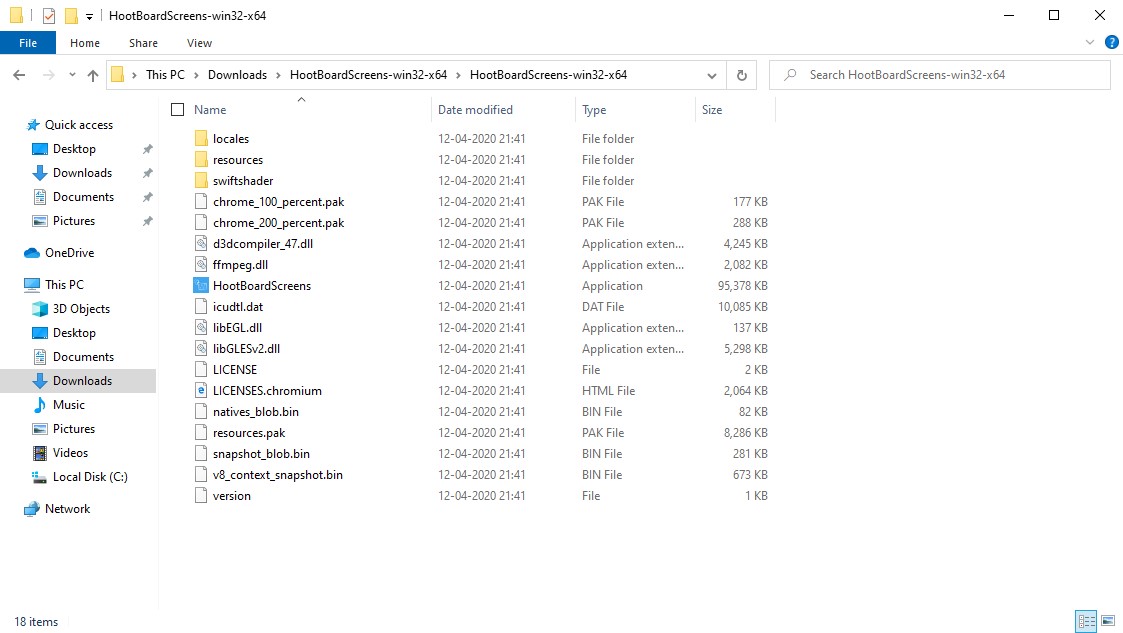Click the Refresh icon beside address bar
This screenshot has height=633, width=1123.
click(741, 75)
